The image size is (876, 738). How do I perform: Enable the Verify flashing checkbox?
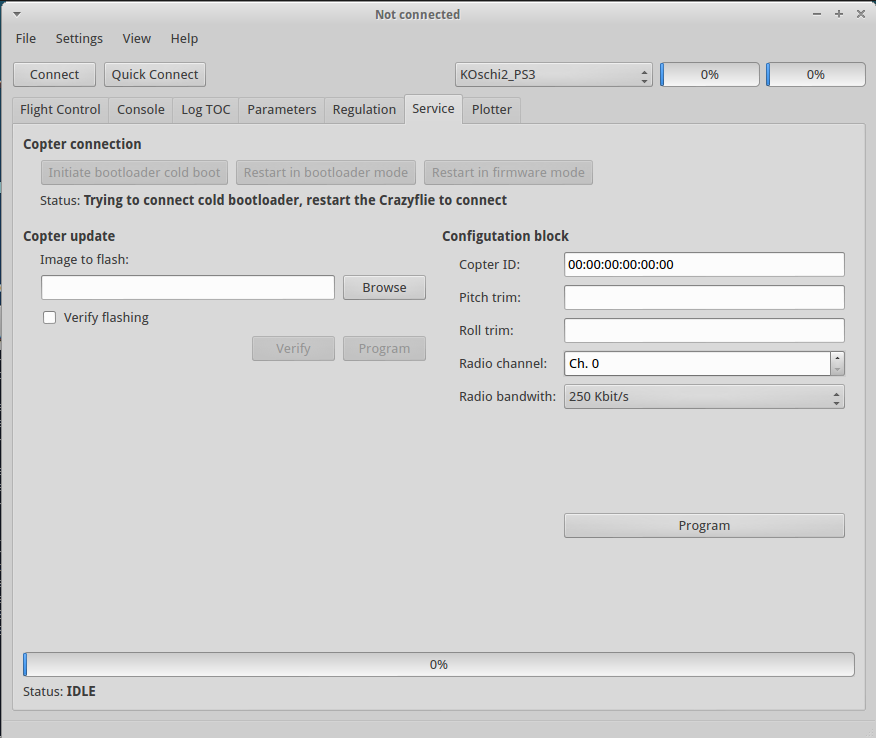tap(50, 318)
